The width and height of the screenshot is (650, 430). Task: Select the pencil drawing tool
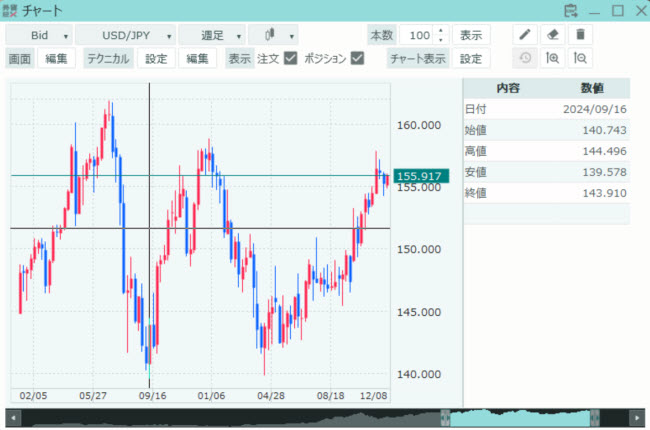pyautogui.click(x=524, y=35)
